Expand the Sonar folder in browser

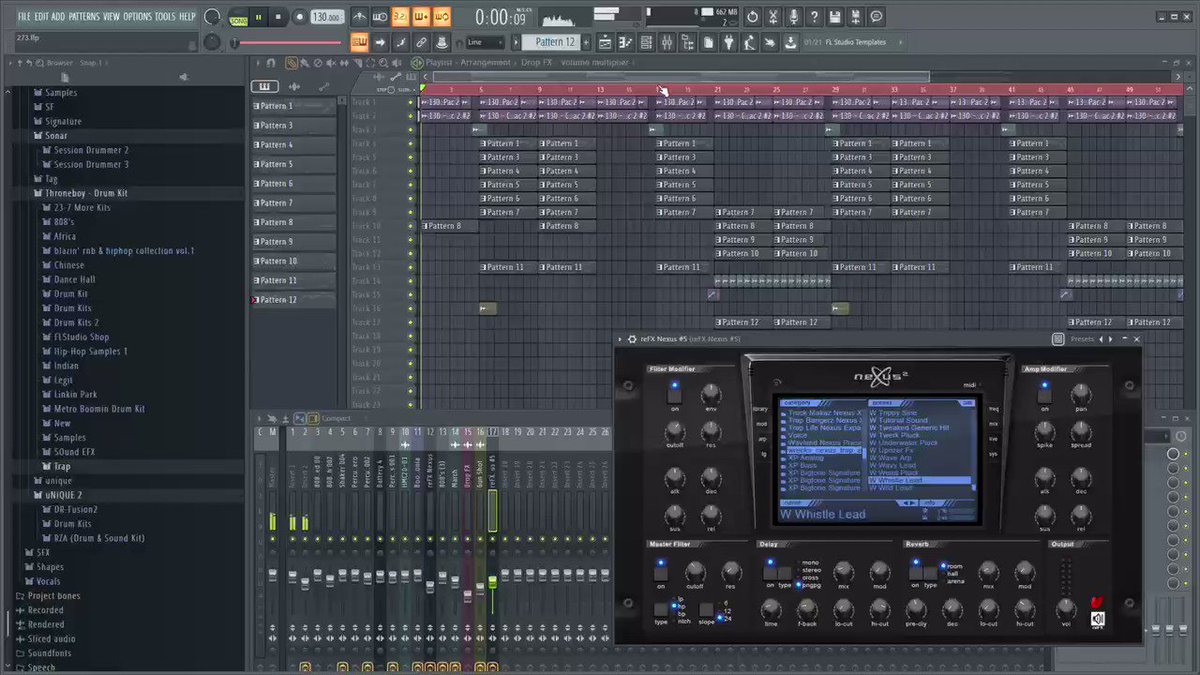coord(58,135)
